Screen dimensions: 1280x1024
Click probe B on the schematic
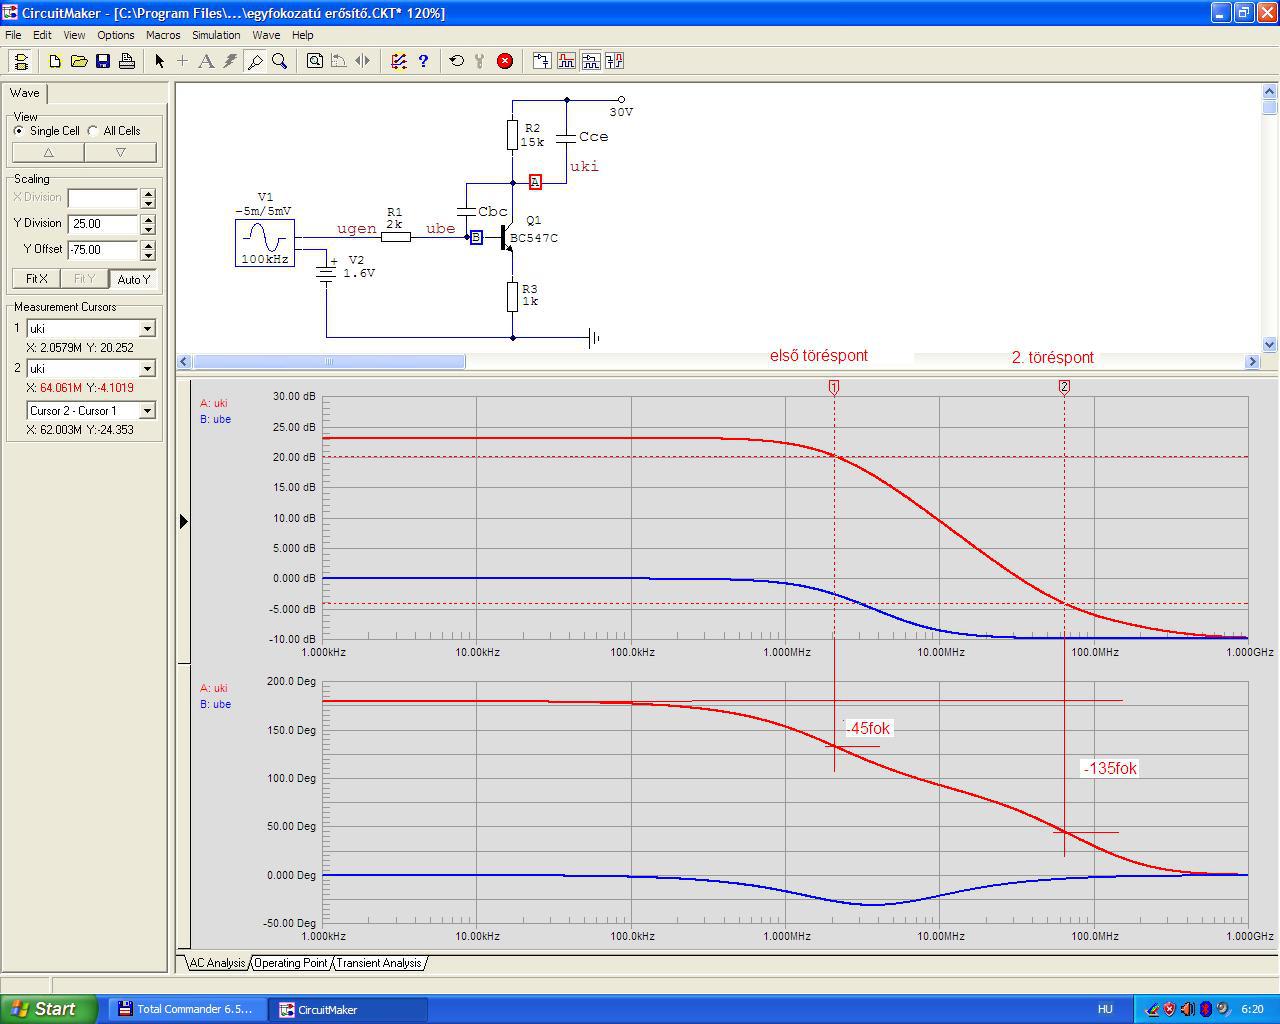(x=476, y=238)
